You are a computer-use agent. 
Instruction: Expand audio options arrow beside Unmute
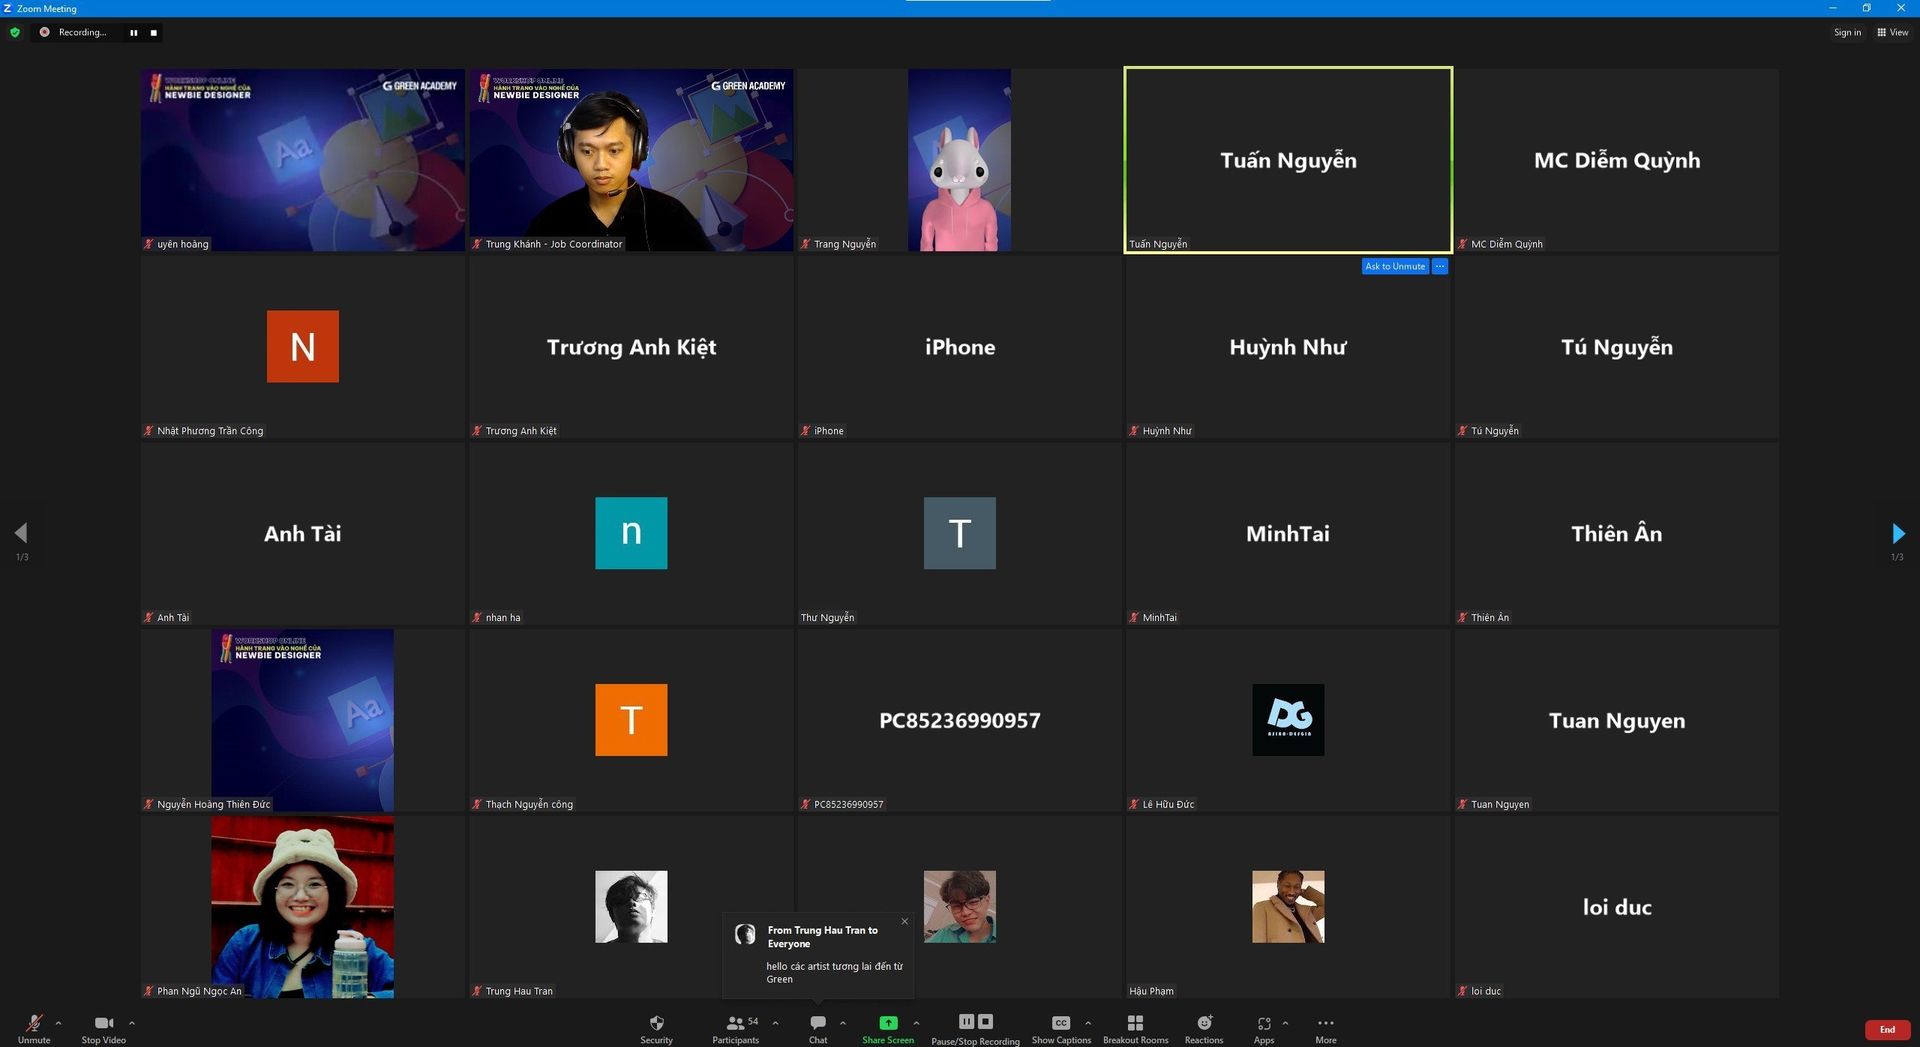[59, 1023]
